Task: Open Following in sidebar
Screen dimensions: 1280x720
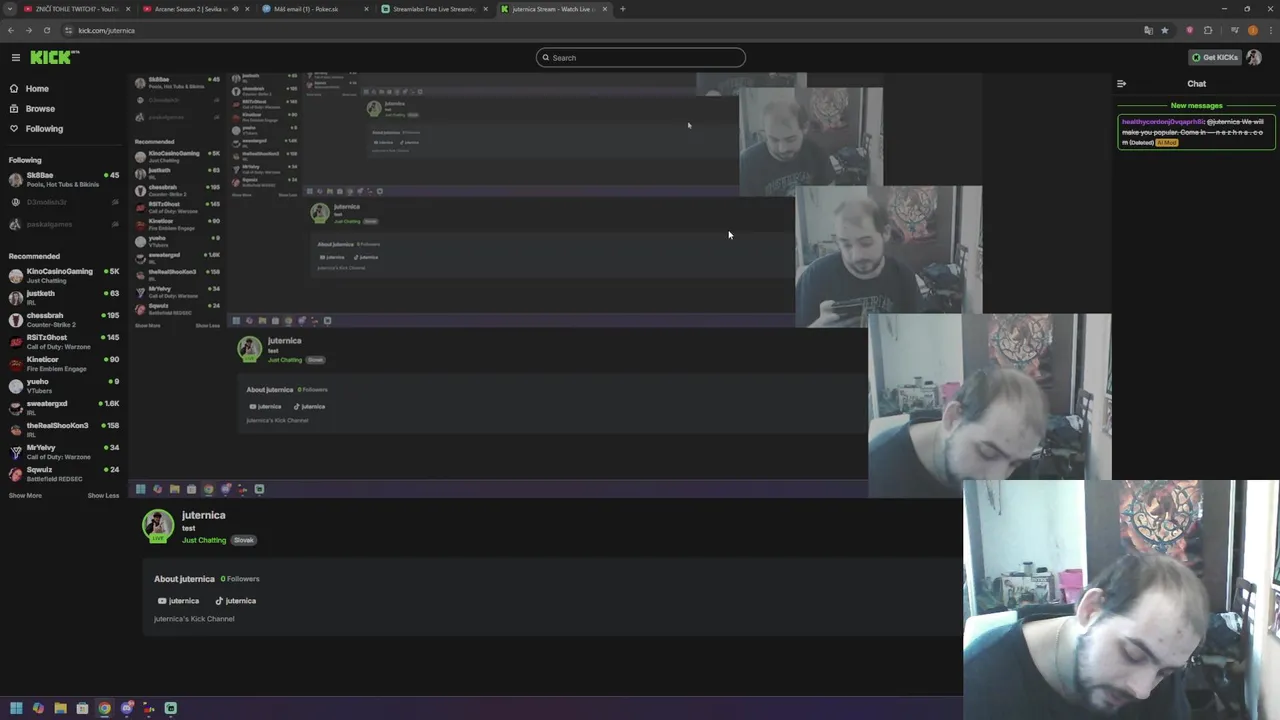Action: point(44,129)
